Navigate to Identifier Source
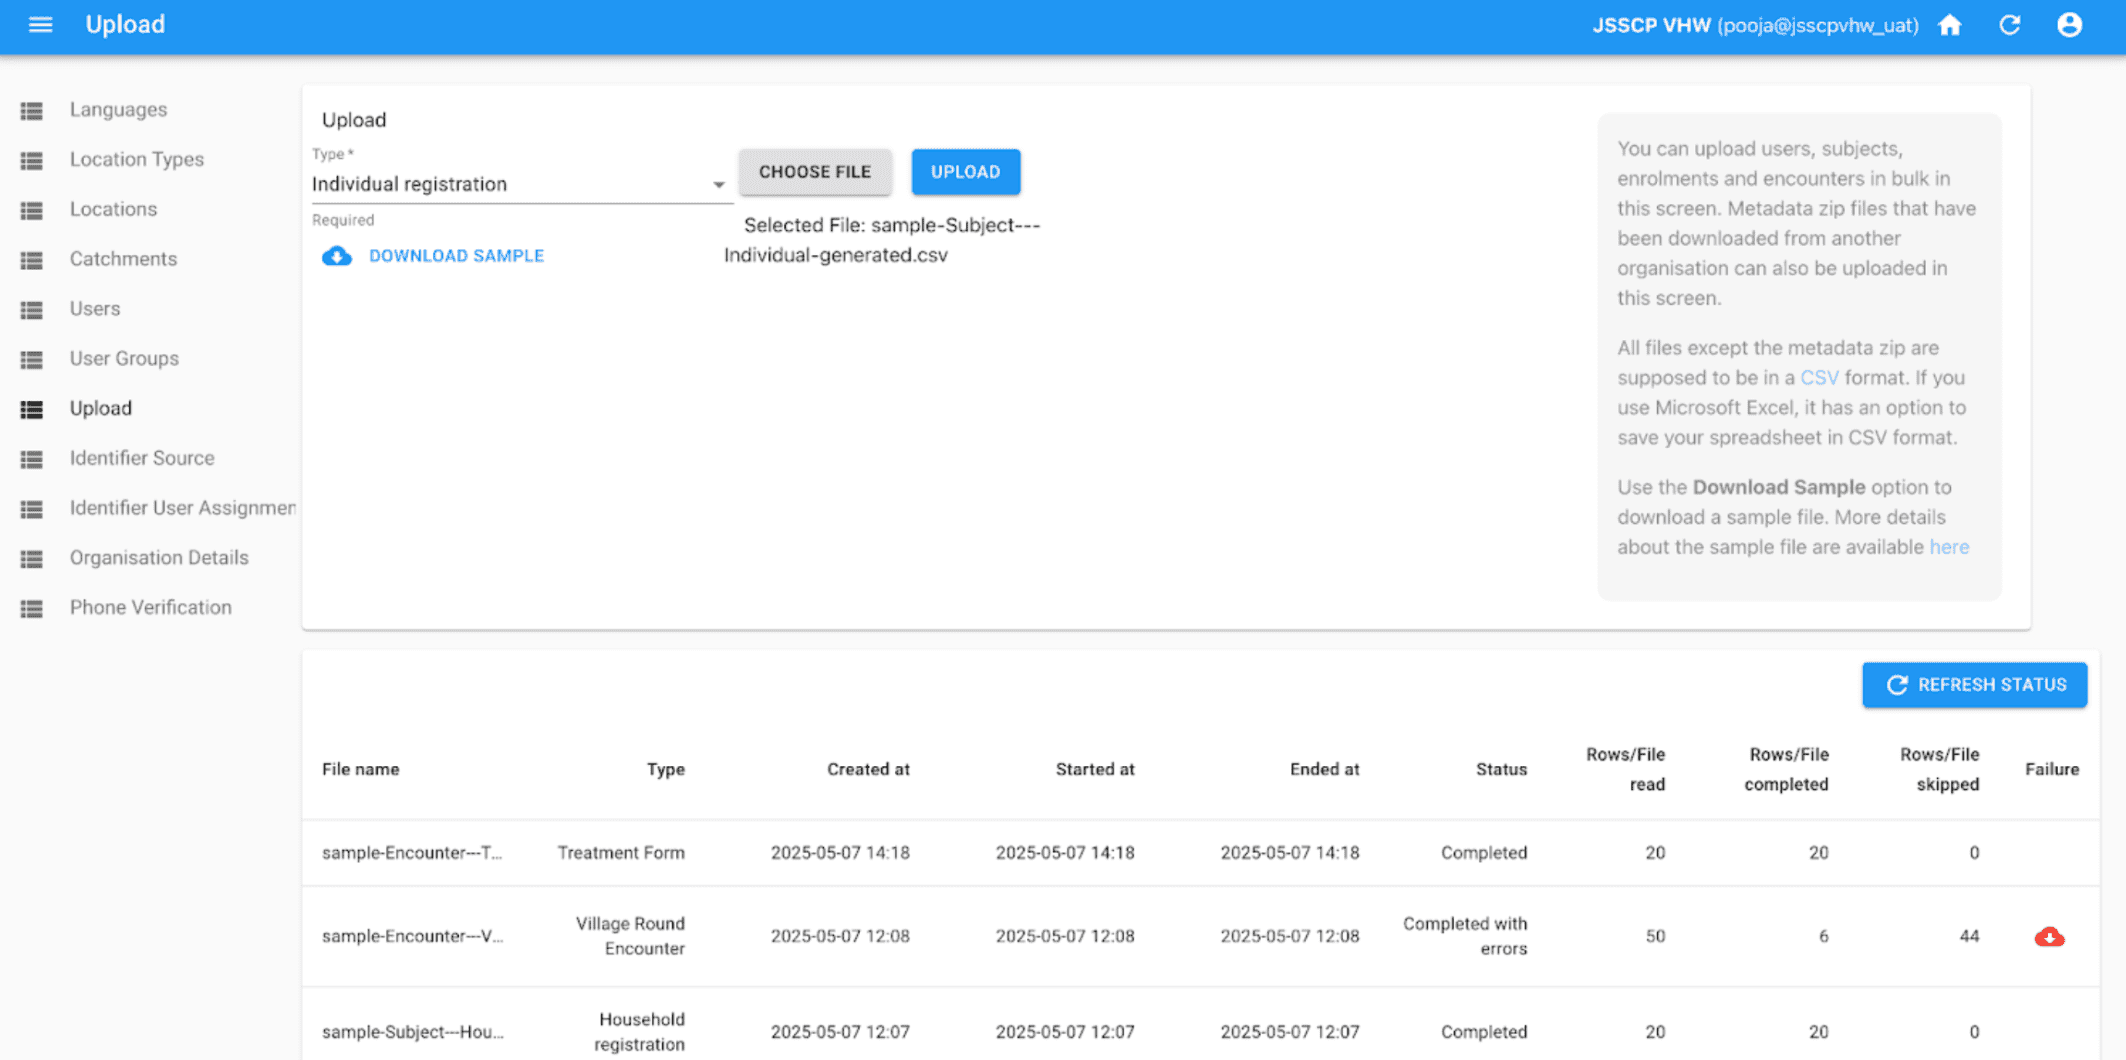Viewport: 2126px width, 1060px height. coord(142,458)
